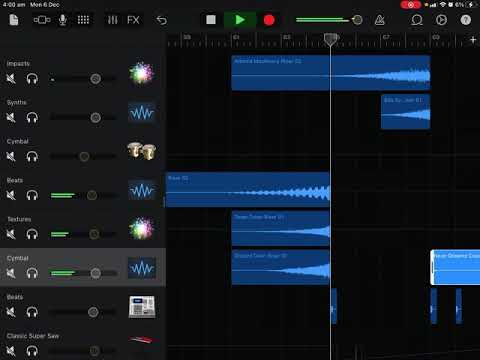Select drum machine icon of lower Beats track
Screen dimensions: 480x360
point(142,307)
